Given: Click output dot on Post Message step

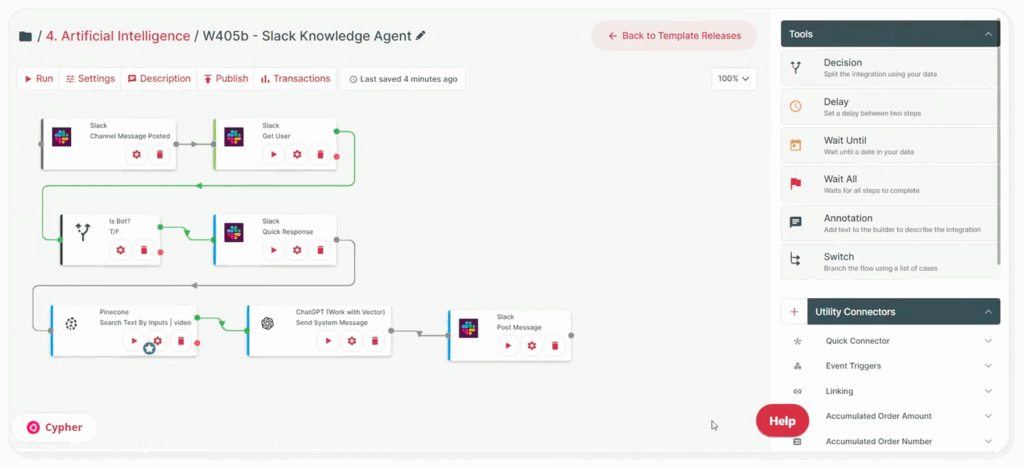Looking at the screenshot, I should [571, 335].
